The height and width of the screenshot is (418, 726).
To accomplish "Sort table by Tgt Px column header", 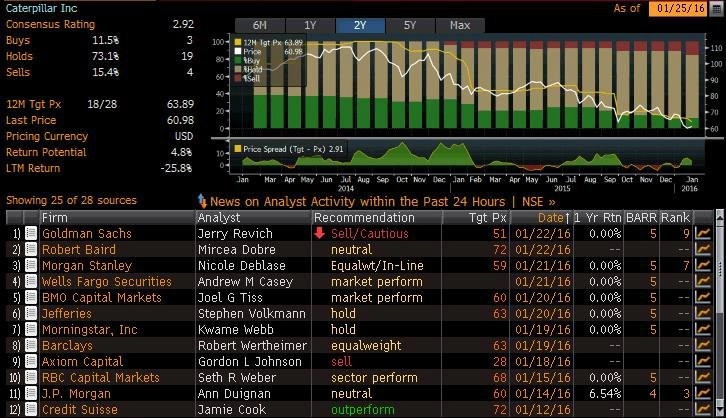I will 476,218.
